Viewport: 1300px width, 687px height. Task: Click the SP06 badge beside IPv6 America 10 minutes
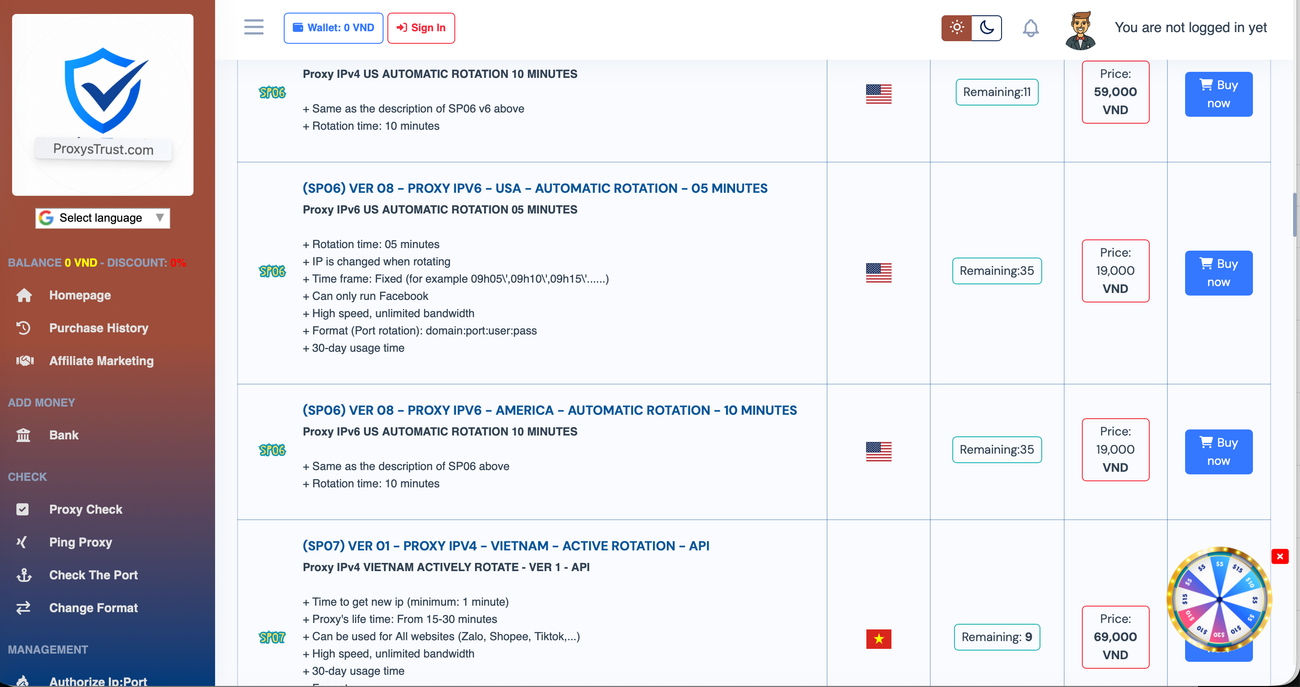click(x=272, y=450)
